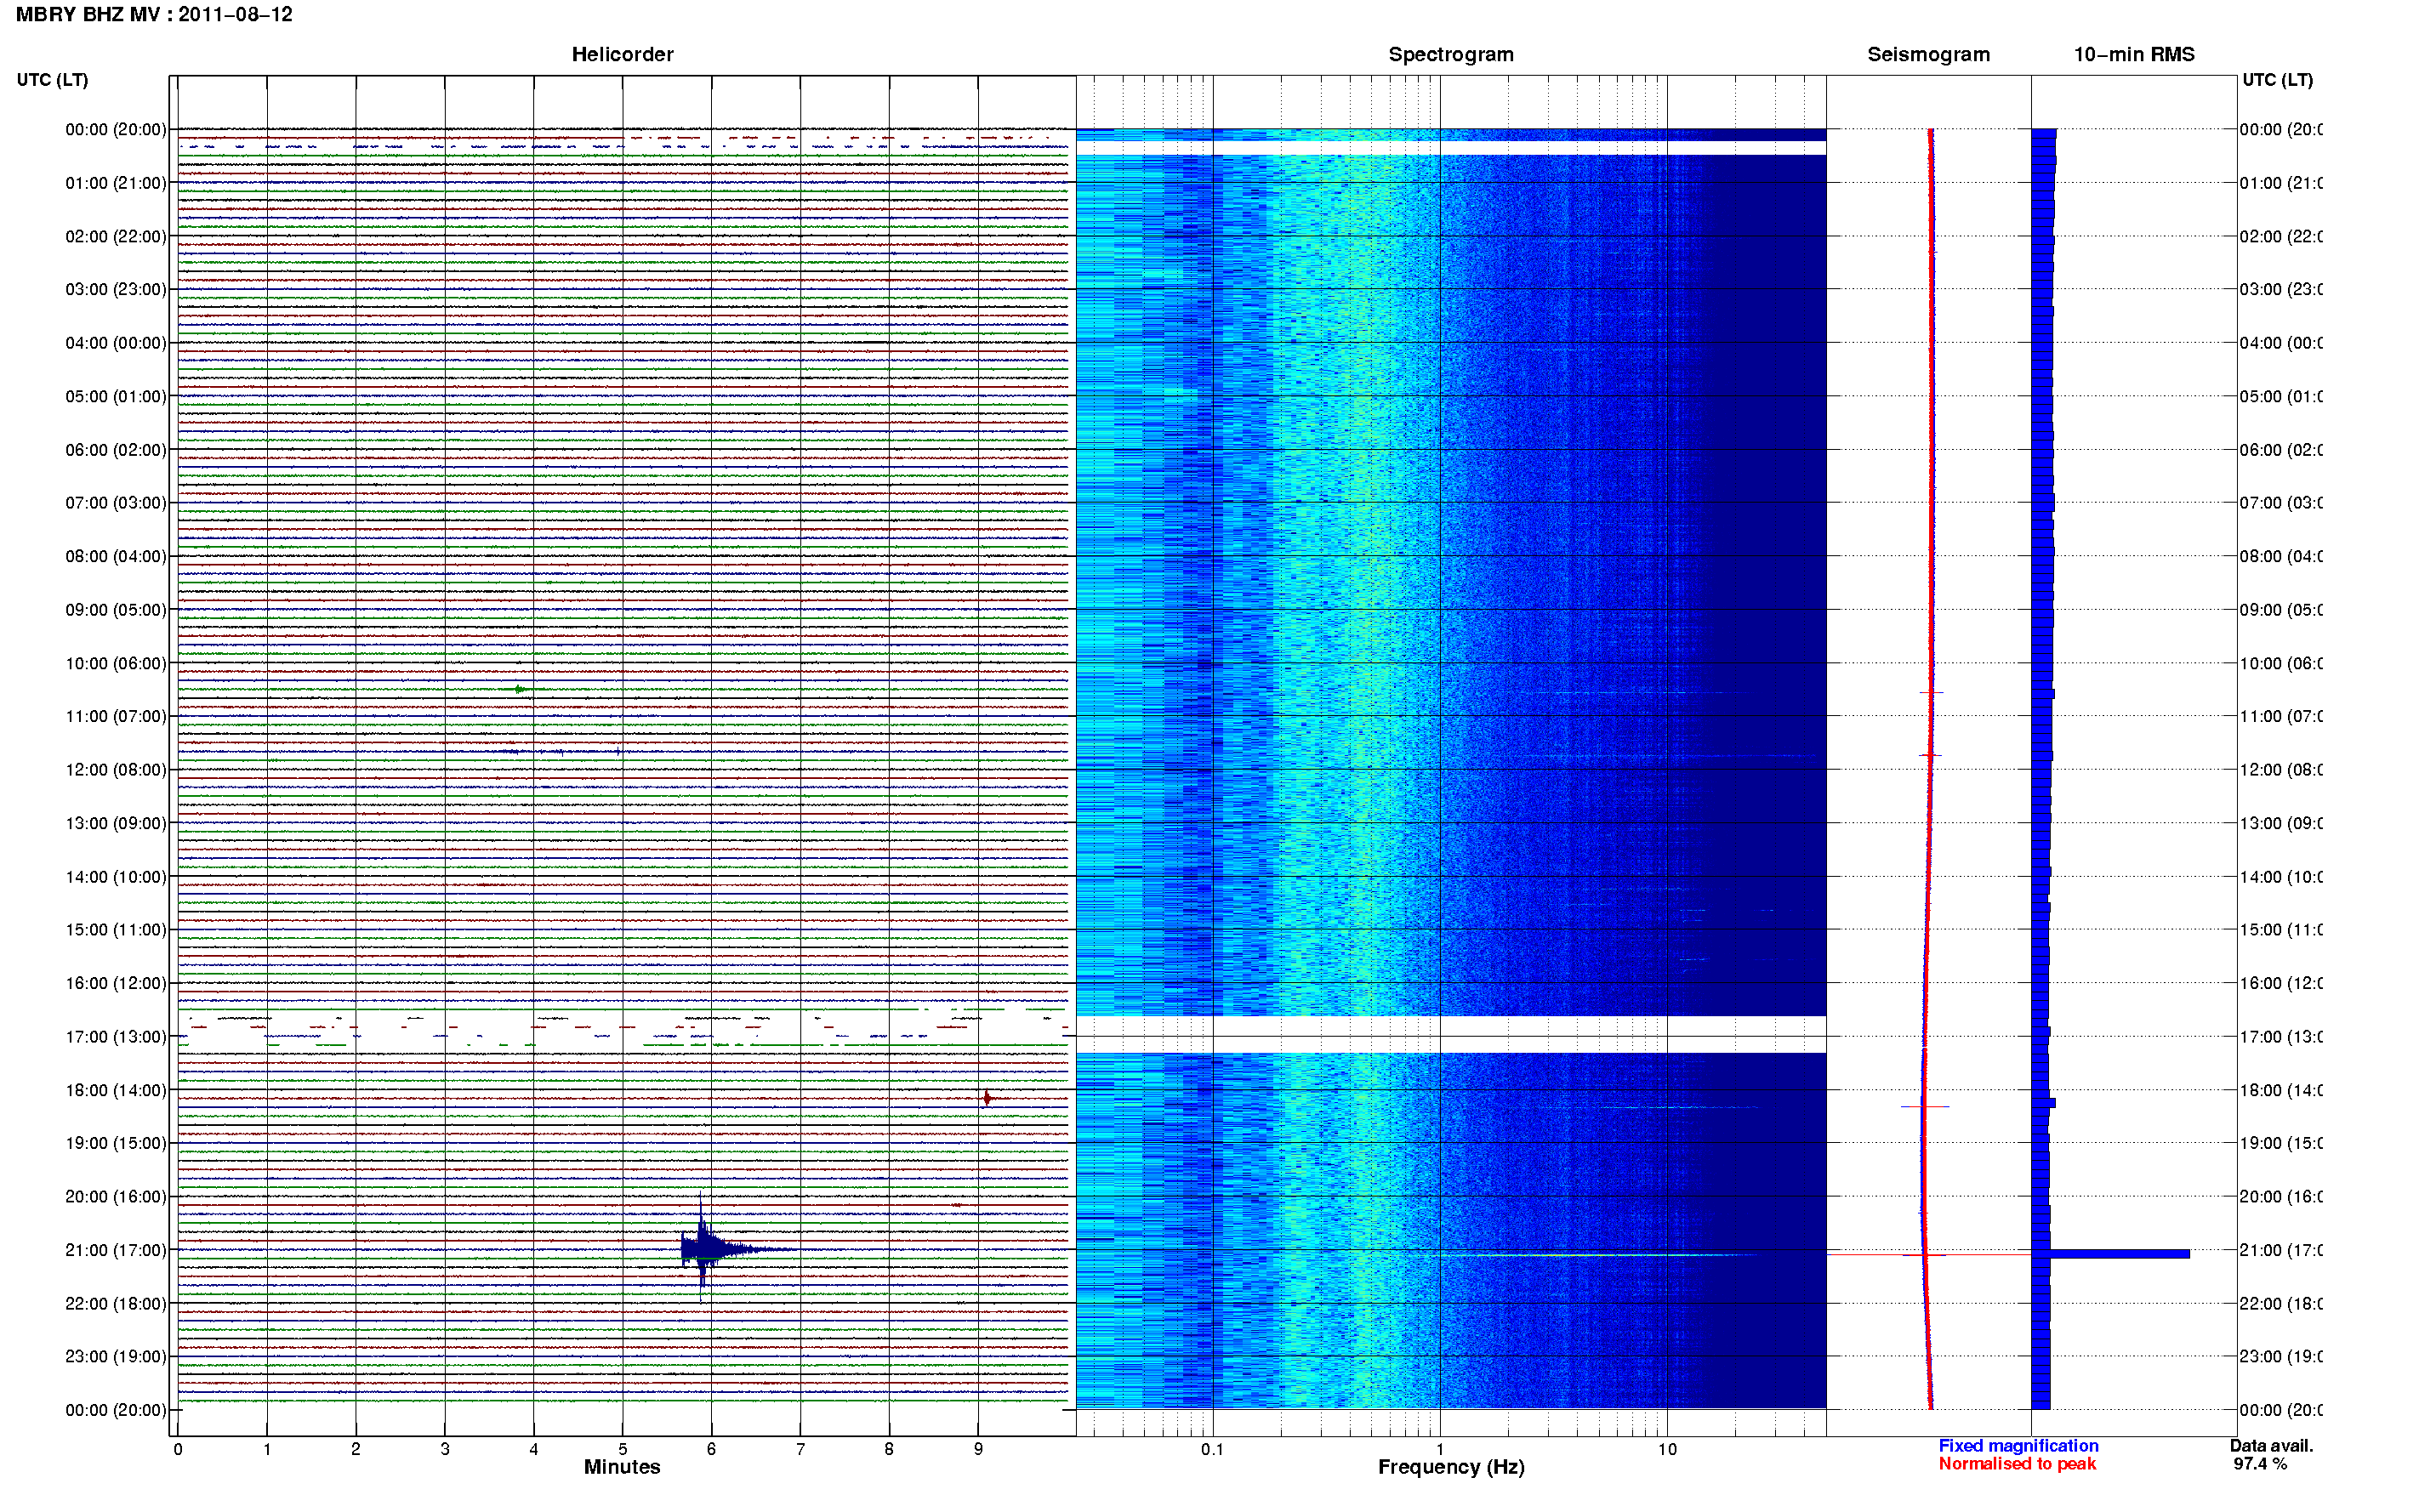
Task: Select the 10-min RMS panel heading
Action: pos(2133,55)
